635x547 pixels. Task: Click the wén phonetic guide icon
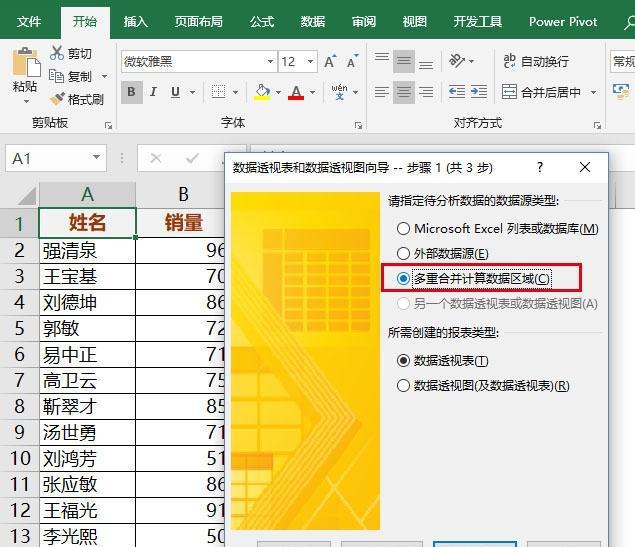click(x=339, y=92)
